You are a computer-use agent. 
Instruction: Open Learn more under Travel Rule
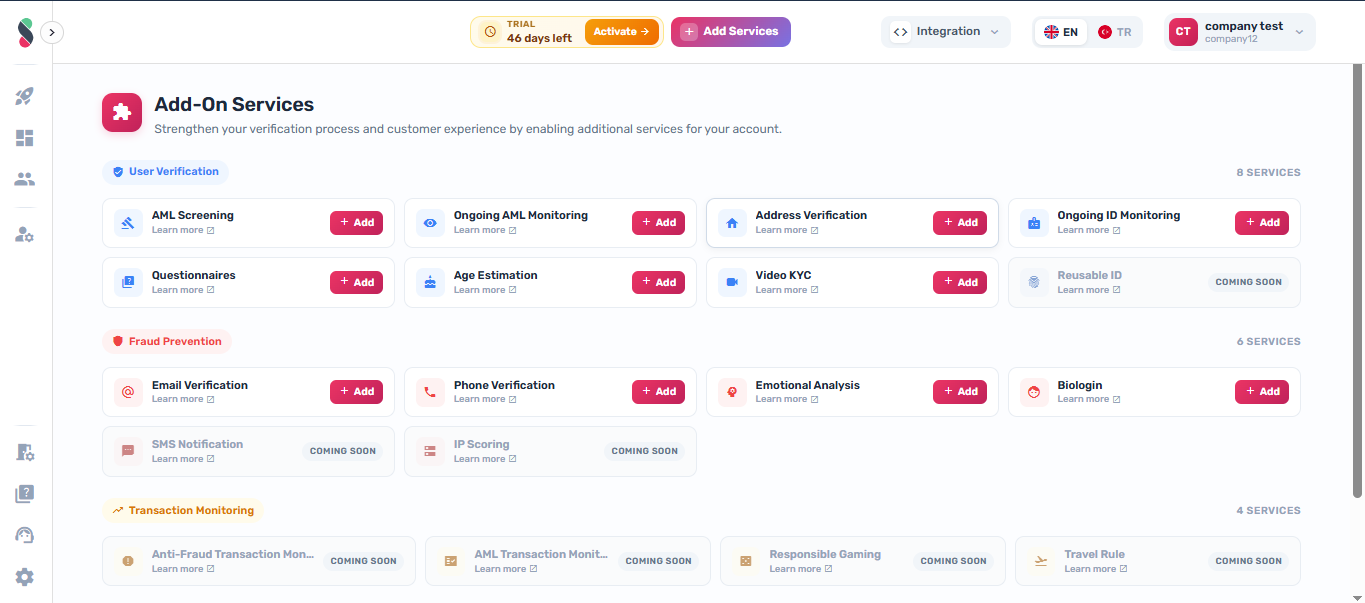point(1096,569)
